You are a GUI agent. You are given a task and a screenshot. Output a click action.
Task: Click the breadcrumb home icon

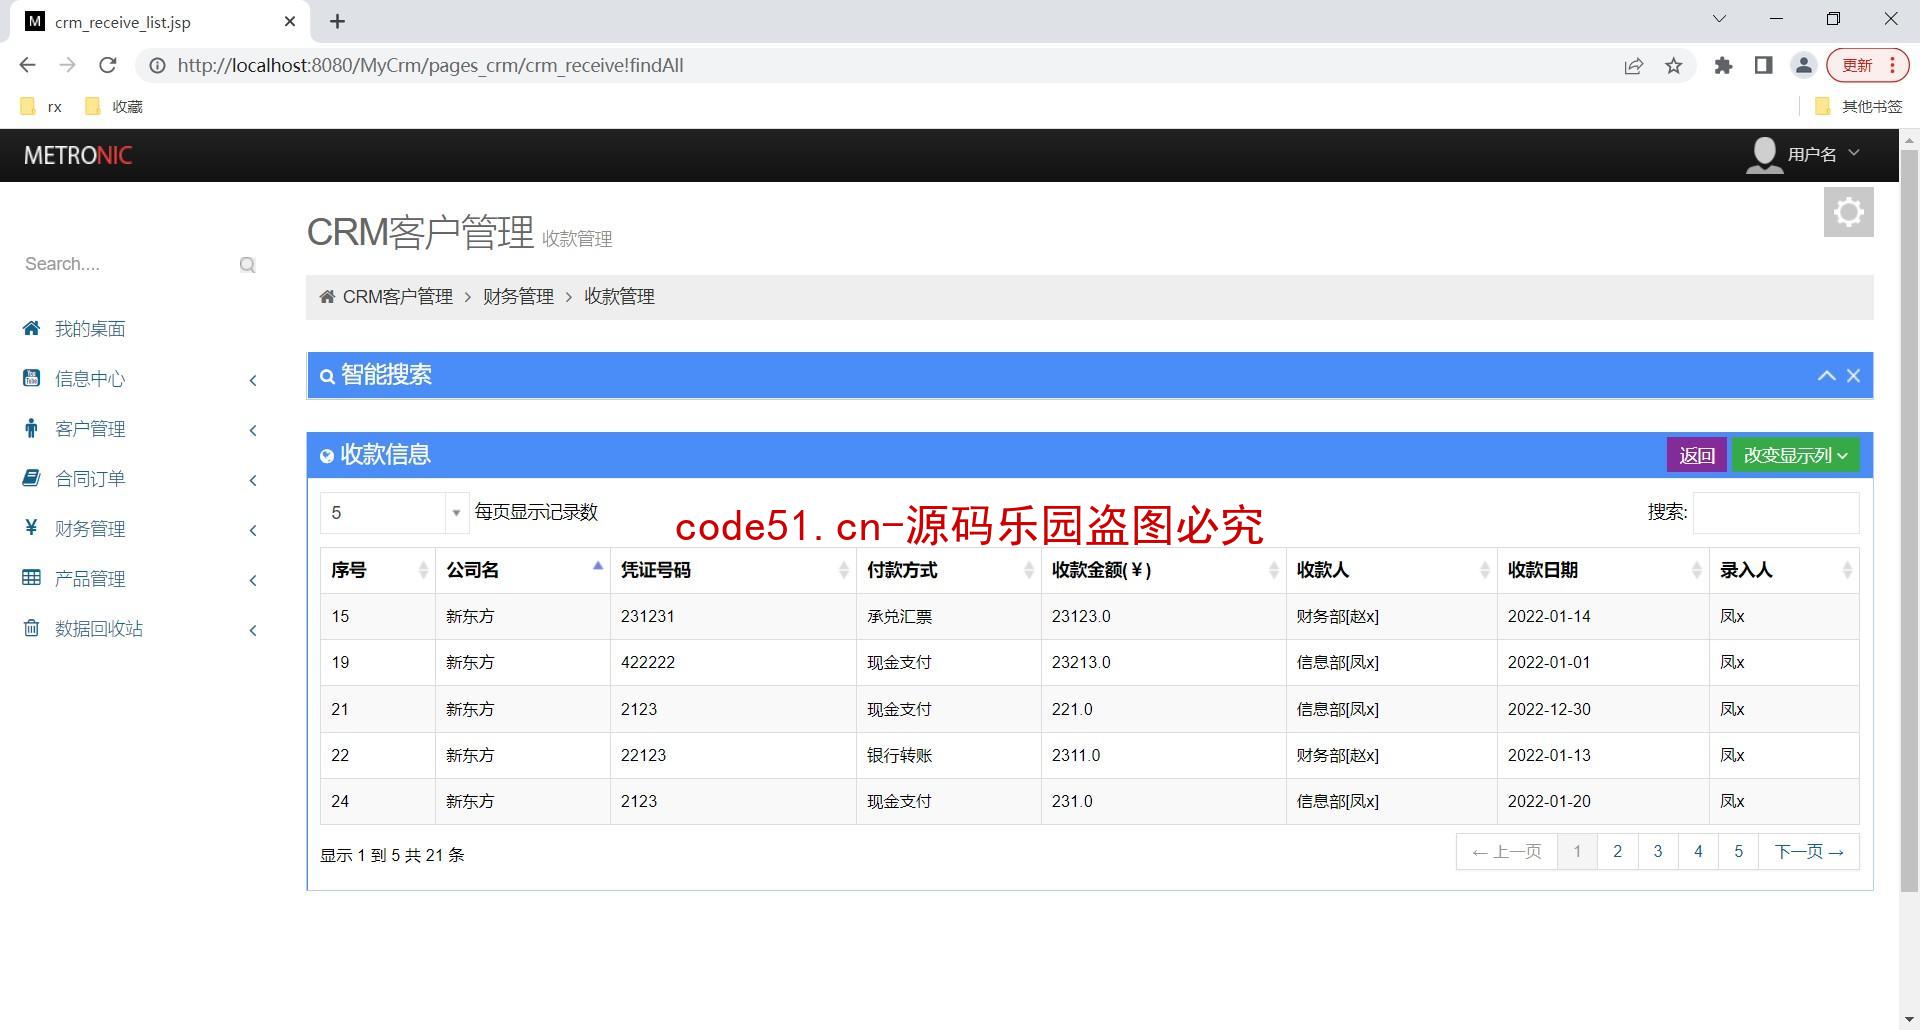[327, 297]
